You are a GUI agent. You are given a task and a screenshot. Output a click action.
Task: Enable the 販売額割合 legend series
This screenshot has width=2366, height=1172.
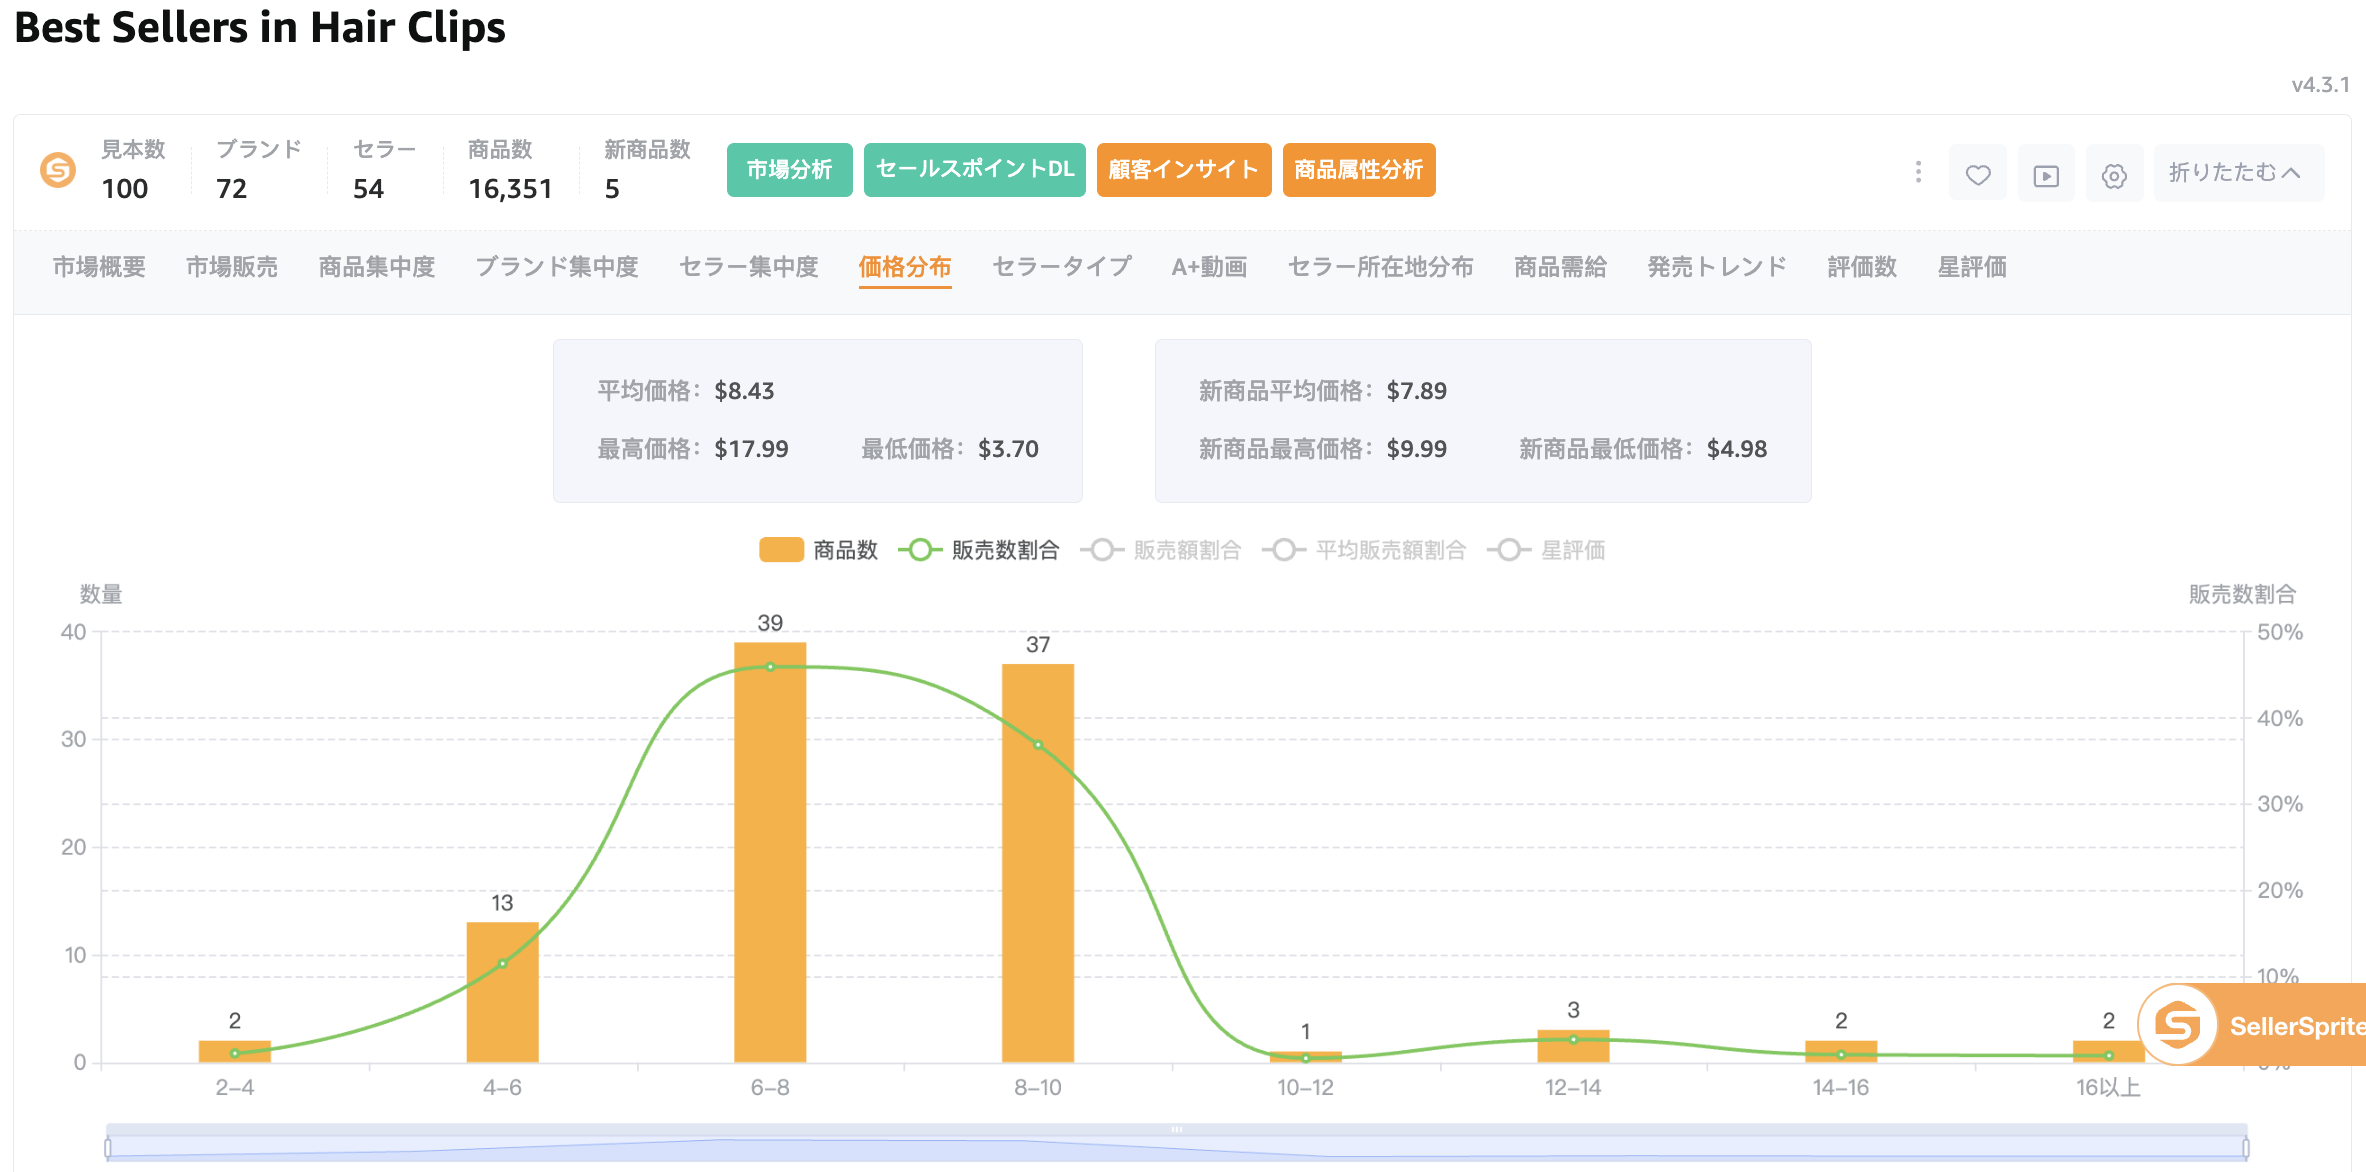[x=1161, y=550]
